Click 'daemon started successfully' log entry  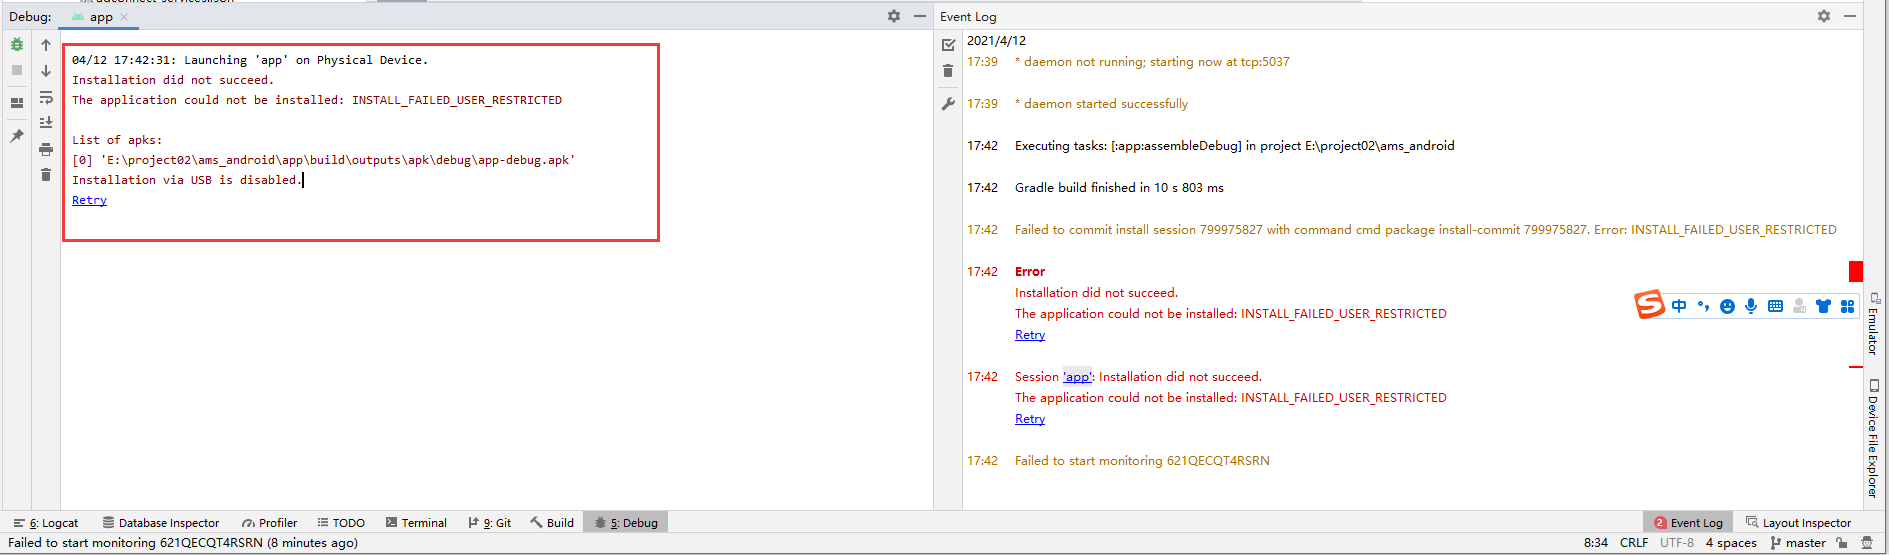1101,104
